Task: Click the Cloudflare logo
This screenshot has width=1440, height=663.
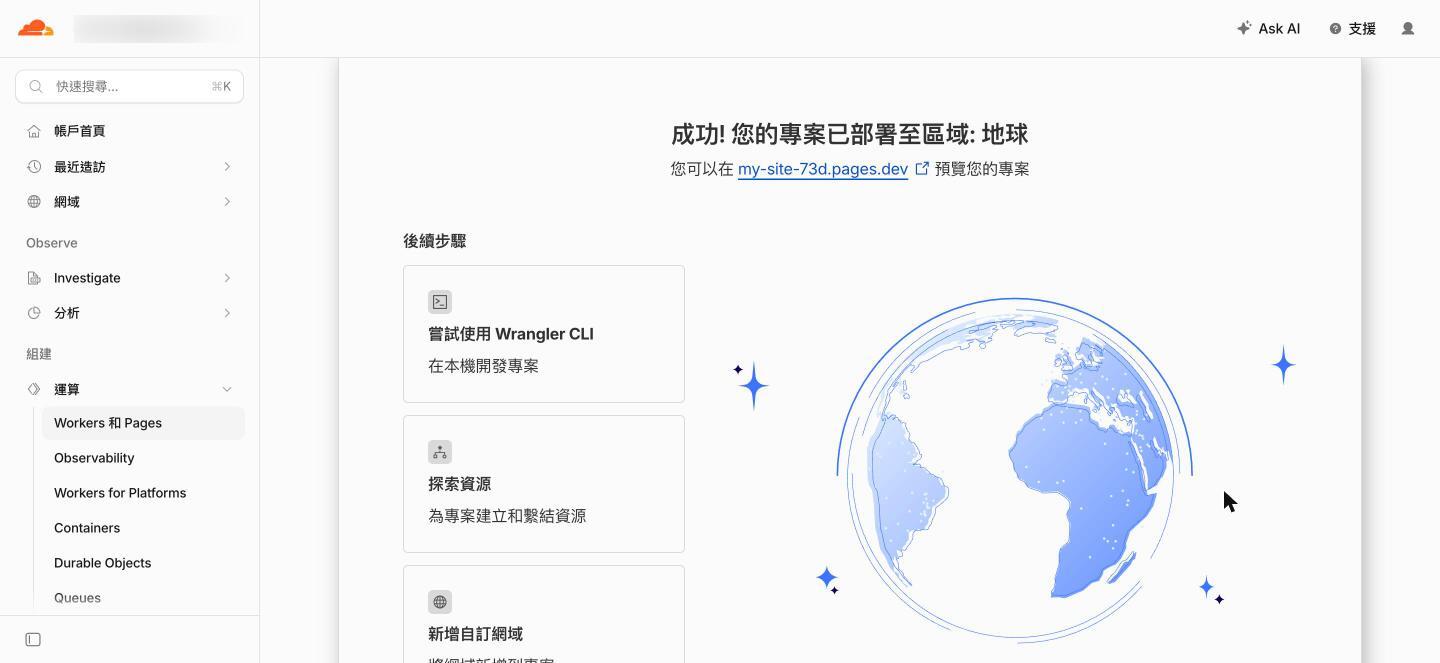Action: click(x=35, y=28)
